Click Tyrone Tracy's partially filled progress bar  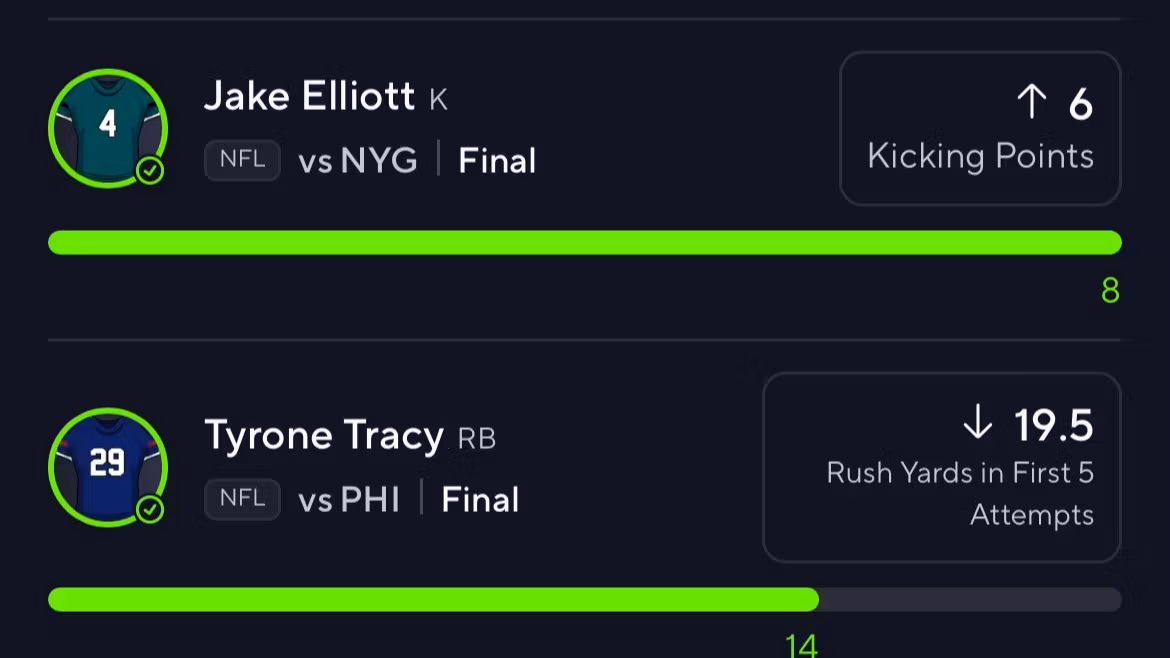pos(433,599)
